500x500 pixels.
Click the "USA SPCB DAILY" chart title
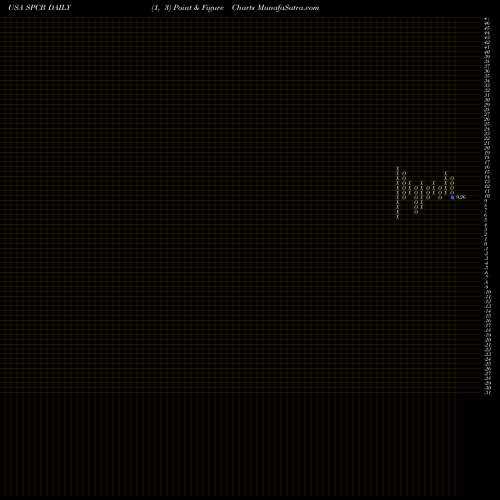[x=40, y=8]
